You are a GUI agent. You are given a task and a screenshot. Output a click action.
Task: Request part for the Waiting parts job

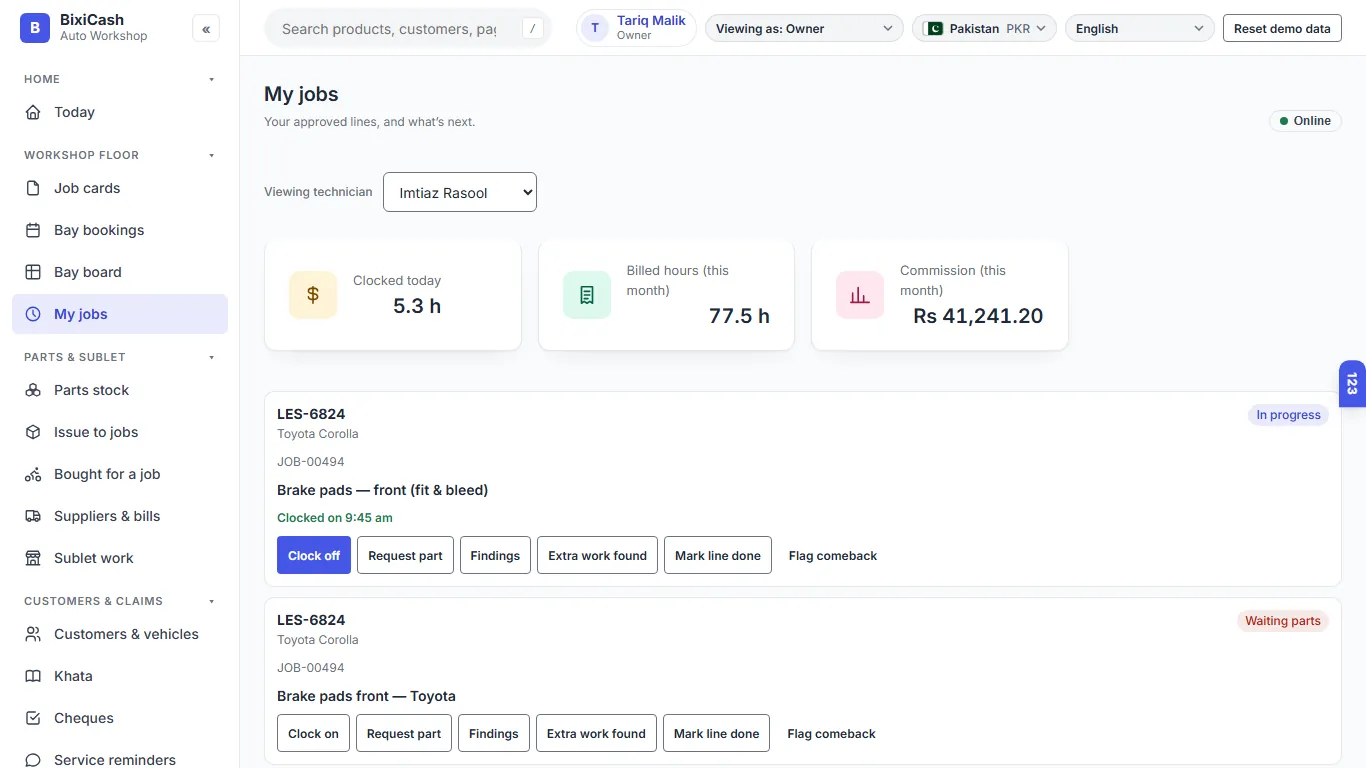coord(404,733)
